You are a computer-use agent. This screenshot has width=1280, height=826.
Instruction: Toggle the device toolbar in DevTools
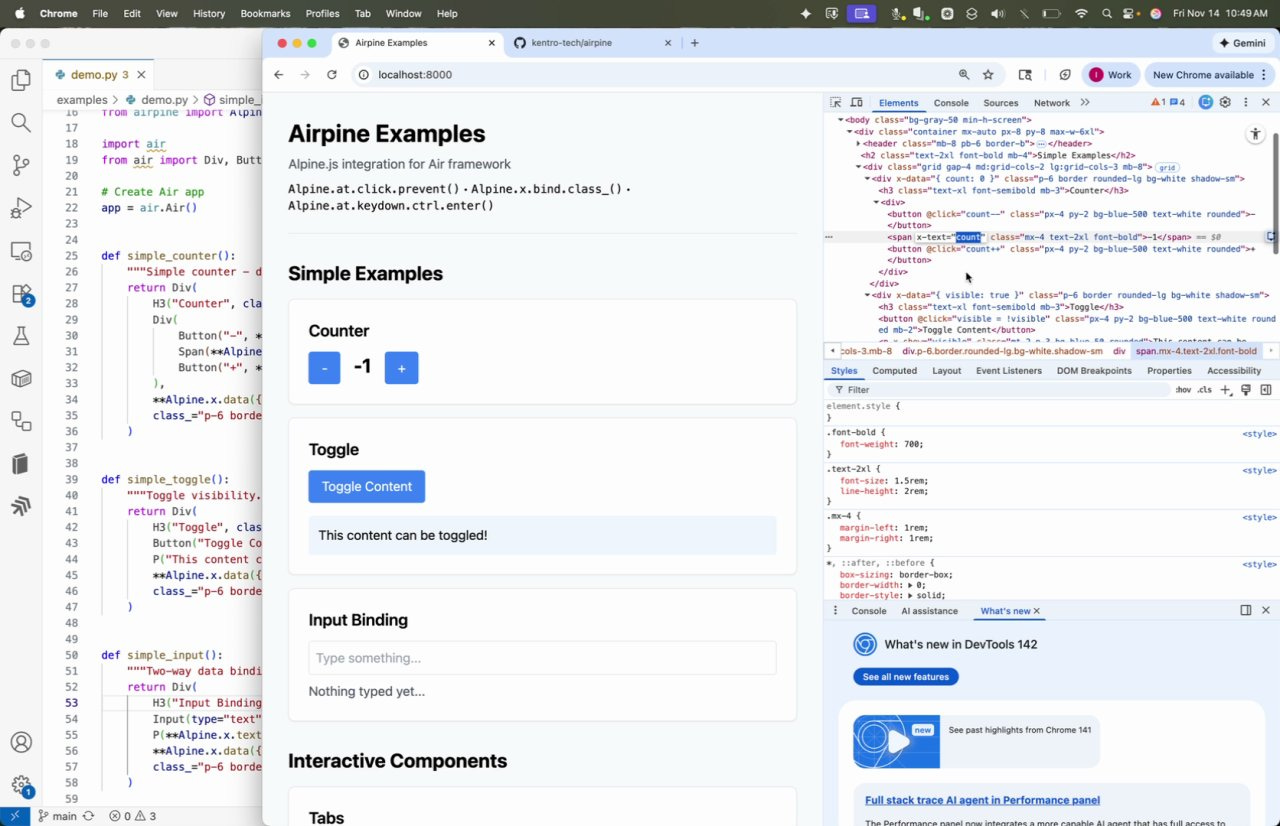(857, 103)
